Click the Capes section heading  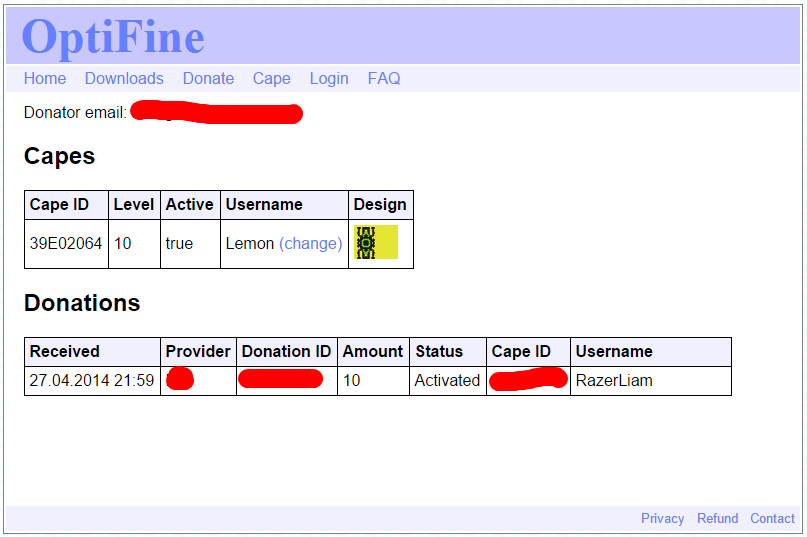click(x=59, y=156)
